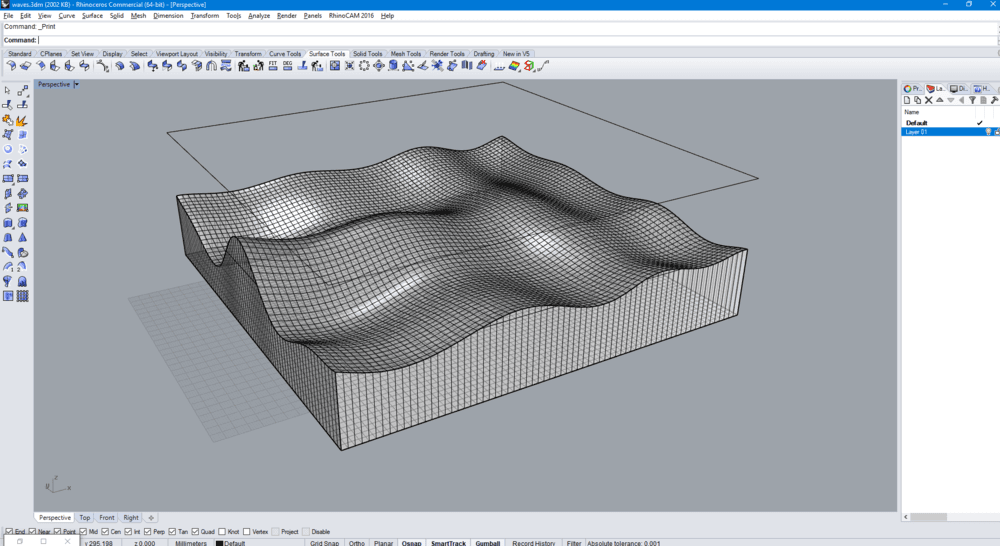1000x546 pixels.
Task: Open the layer filter funnel icon
Action: 973,100
